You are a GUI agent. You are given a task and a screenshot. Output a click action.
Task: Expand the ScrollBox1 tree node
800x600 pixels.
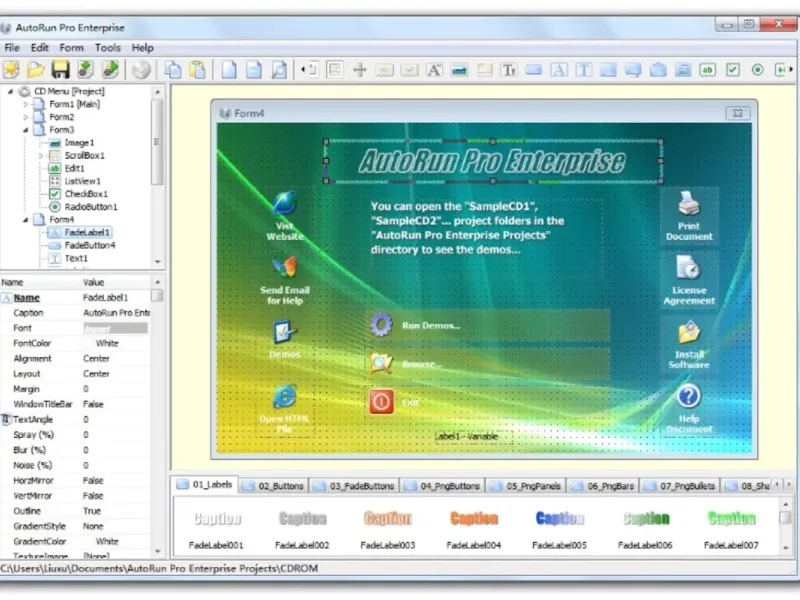click(41, 156)
